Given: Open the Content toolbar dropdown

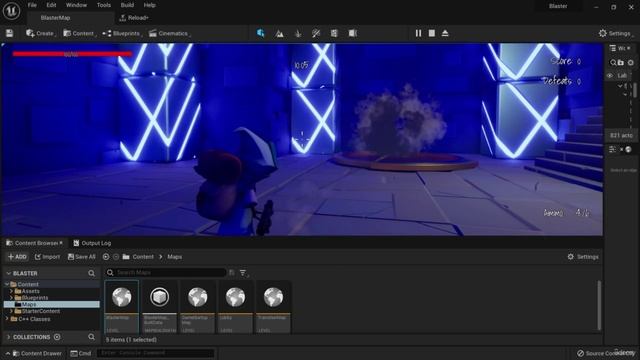Looking at the screenshot, I should coord(79,33).
